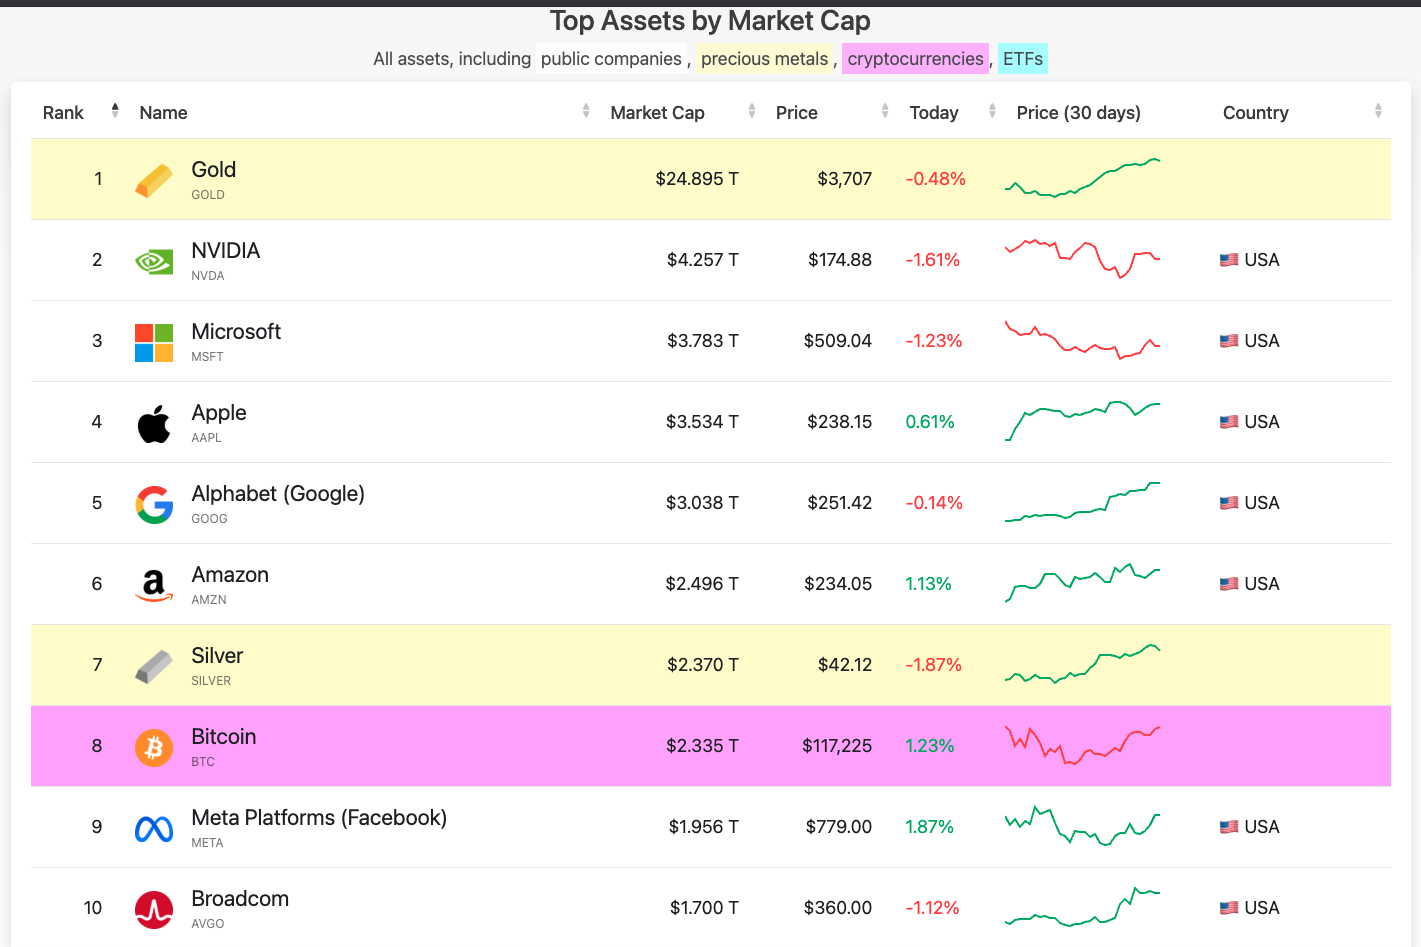Open the Bitcoin asset link
The image size is (1421, 947).
pyautogui.click(x=224, y=737)
